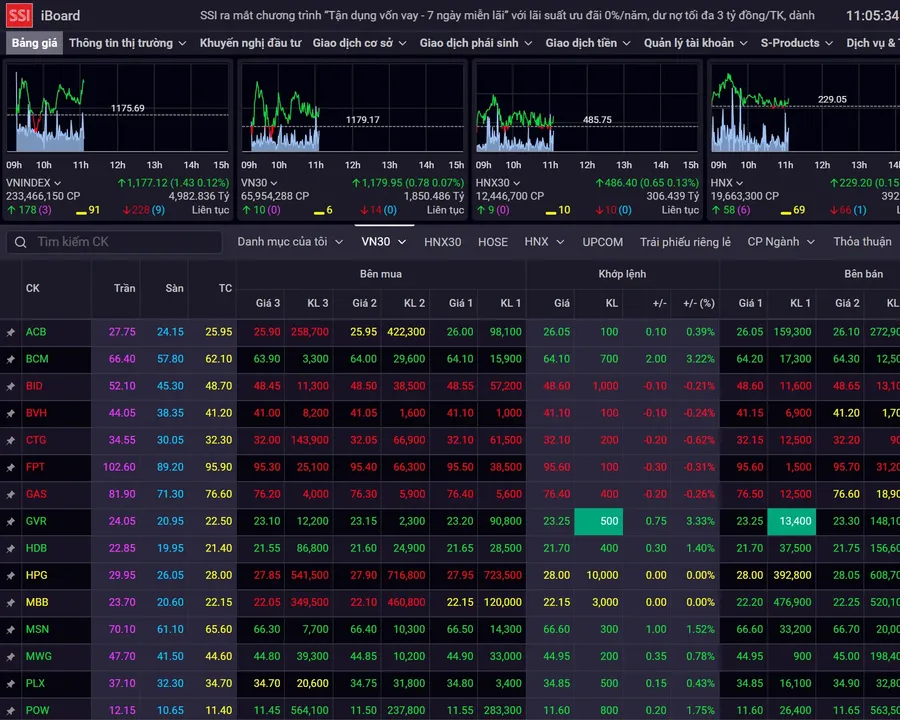Pin the CTG stock row
This screenshot has height=720, width=900.
click(x=10, y=440)
